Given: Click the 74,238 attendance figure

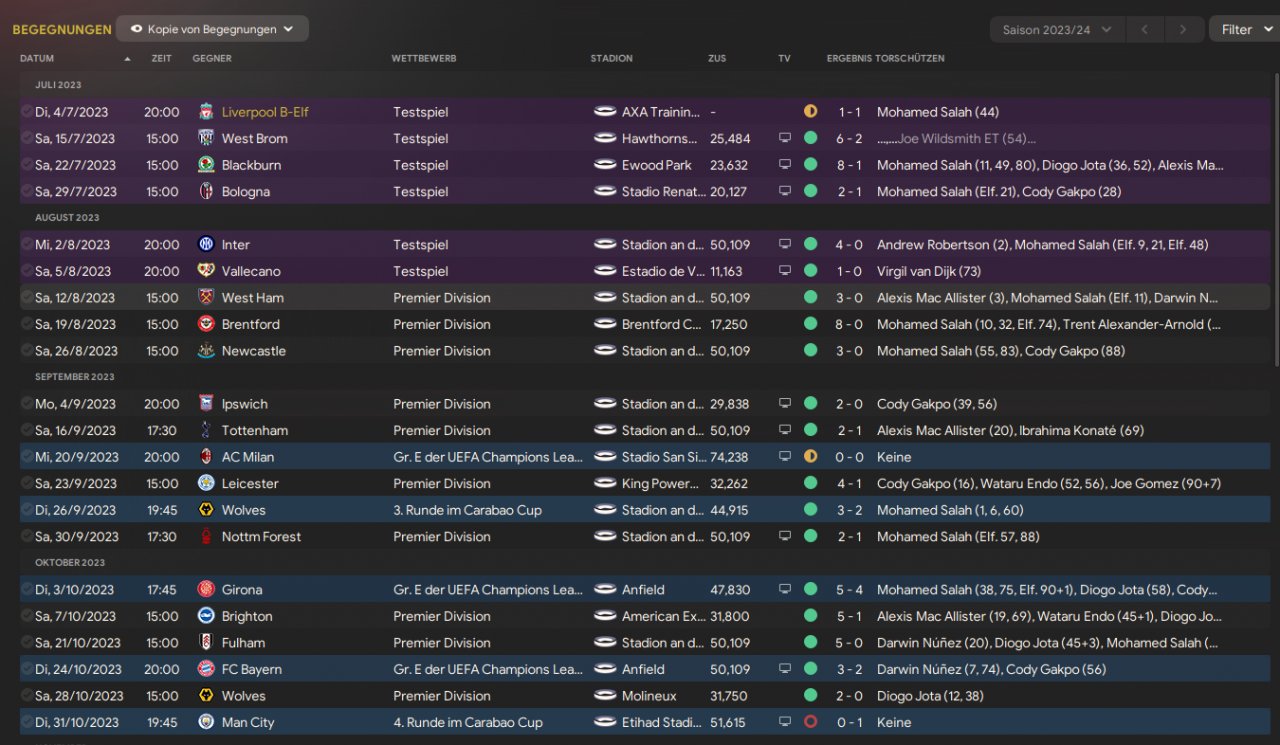Looking at the screenshot, I should (729, 457).
